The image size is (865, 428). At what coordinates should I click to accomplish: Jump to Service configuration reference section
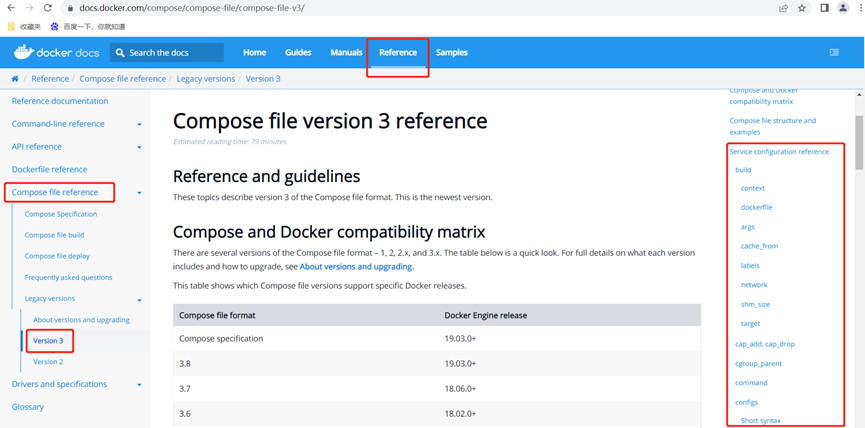[x=779, y=152]
